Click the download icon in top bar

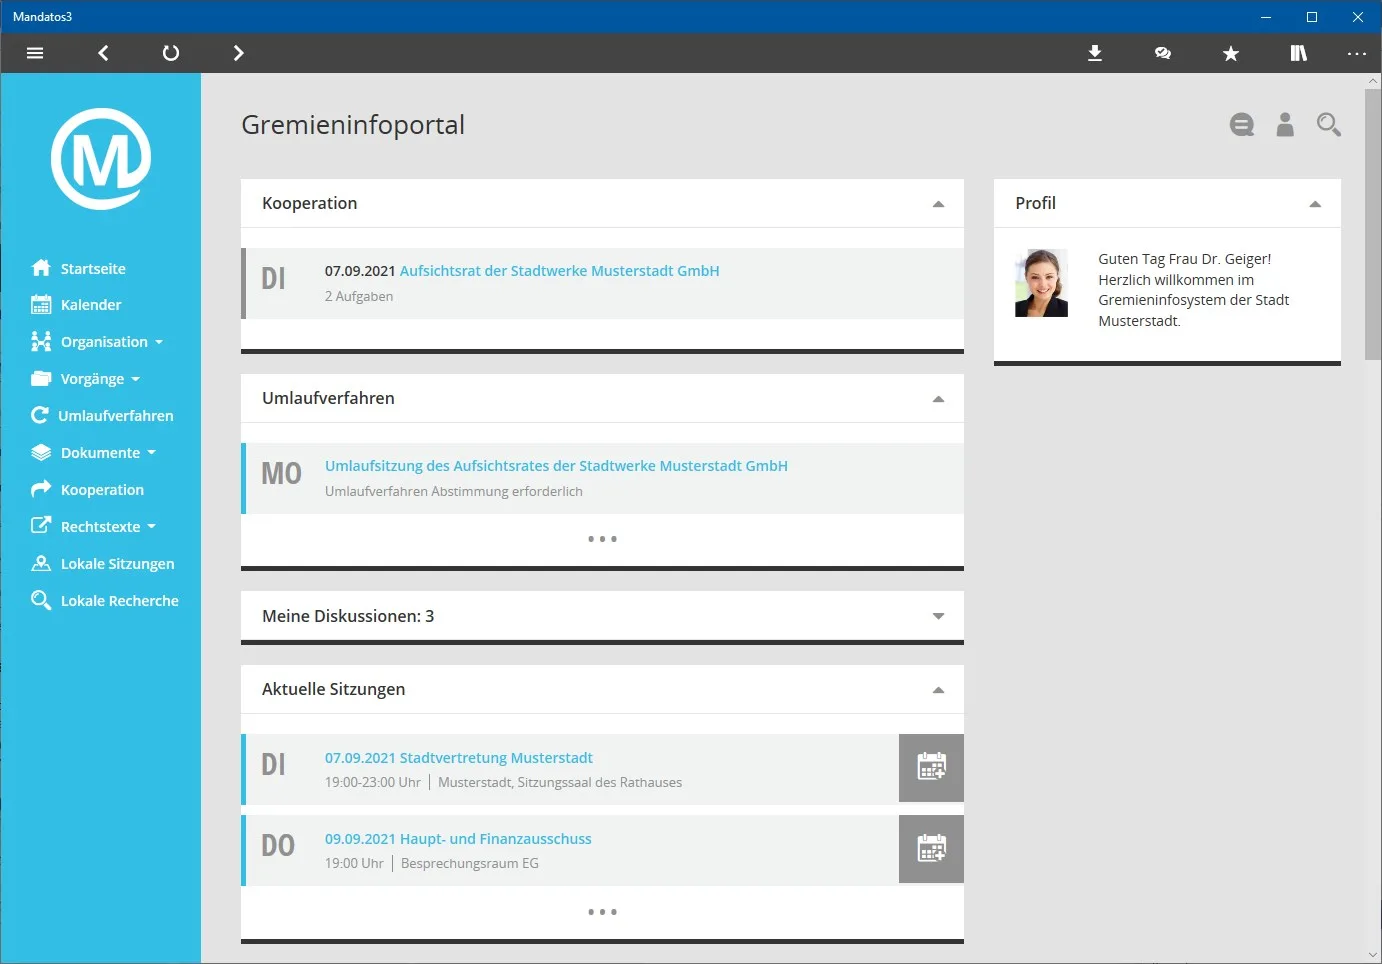point(1095,53)
